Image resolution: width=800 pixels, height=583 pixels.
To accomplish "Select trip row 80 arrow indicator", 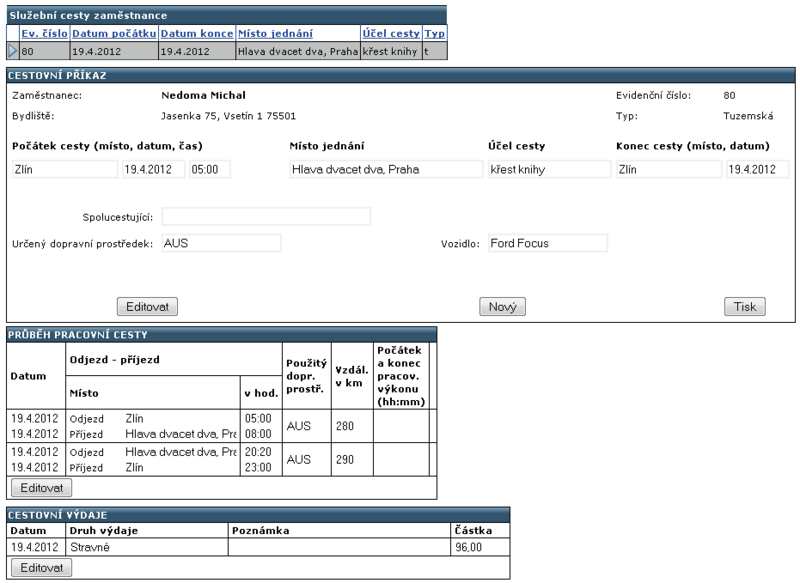I will [13, 51].
